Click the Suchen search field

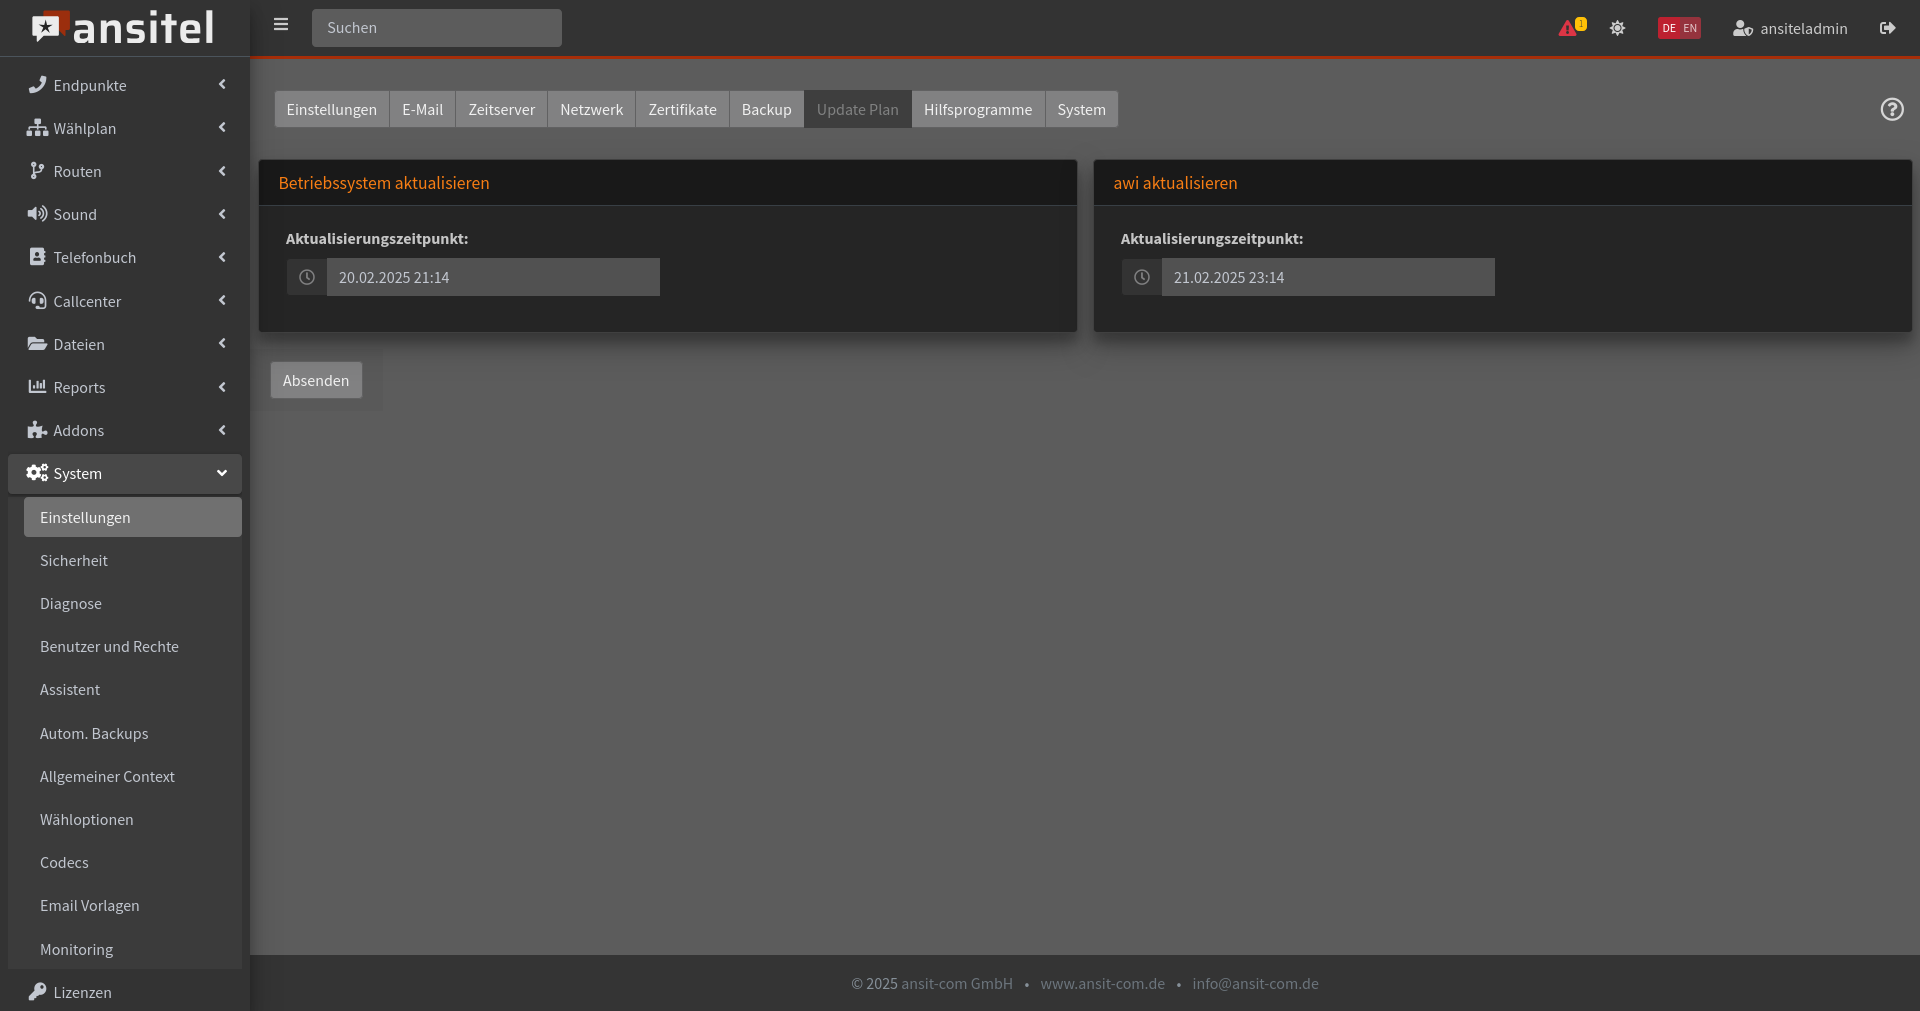pyautogui.click(x=437, y=28)
